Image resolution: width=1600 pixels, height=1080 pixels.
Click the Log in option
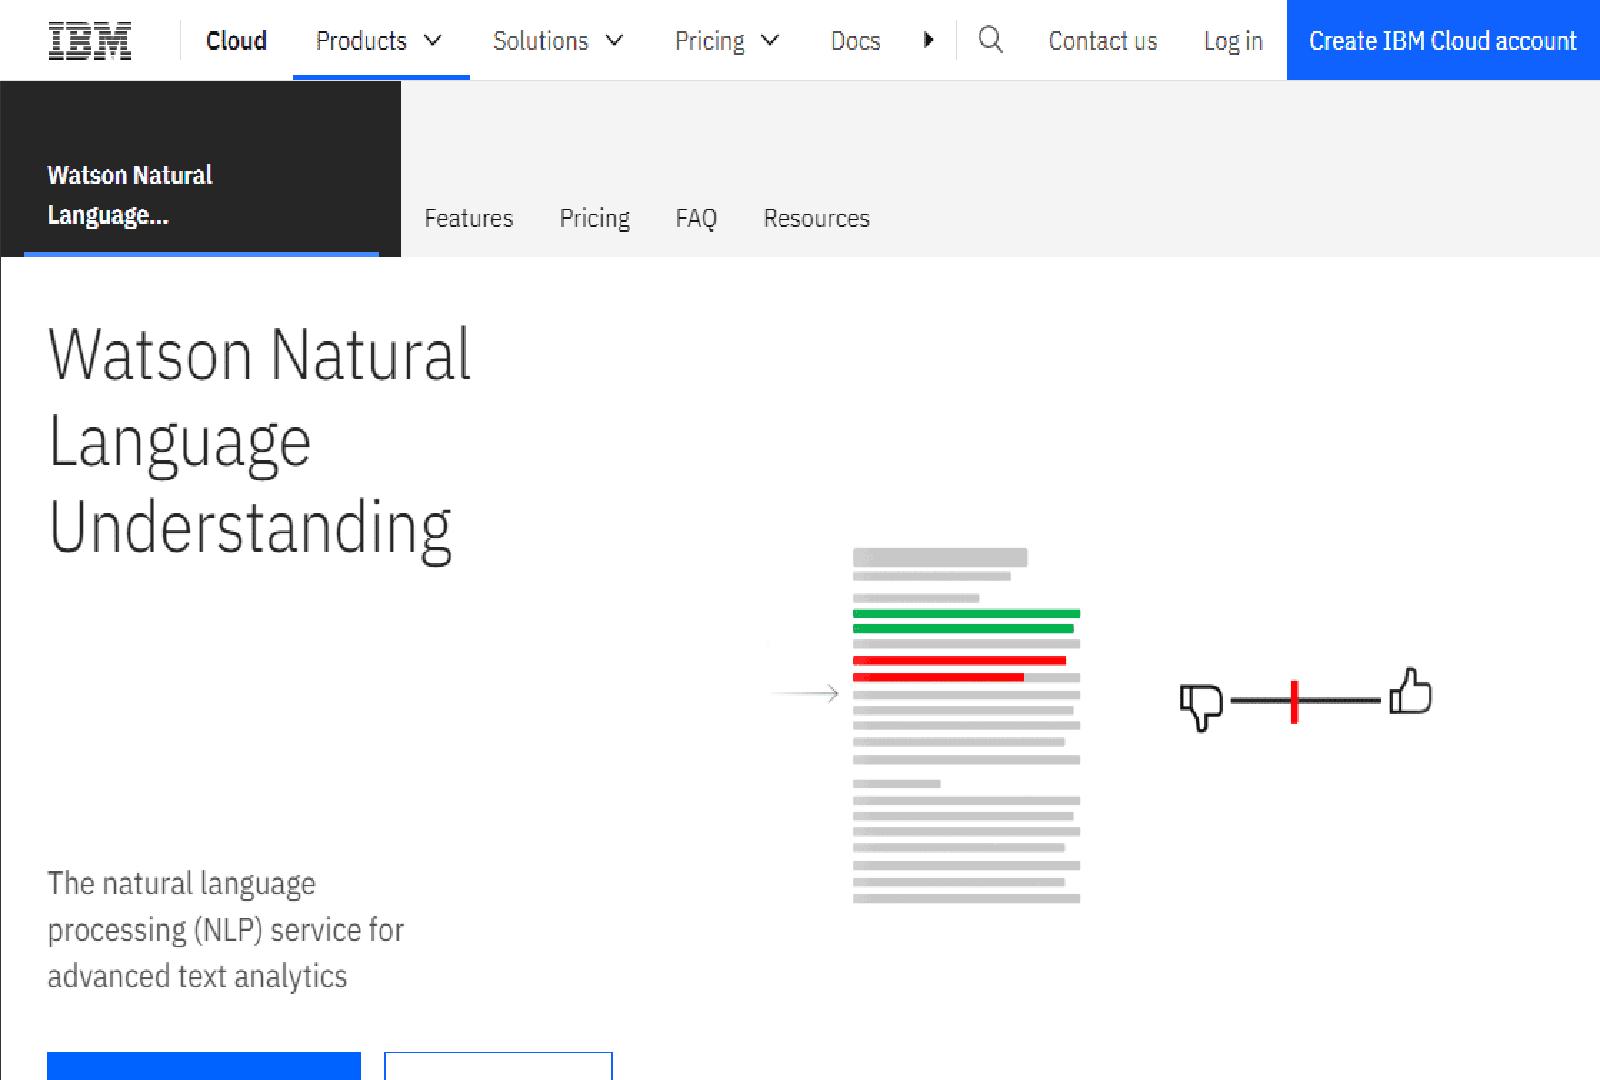point(1232,41)
